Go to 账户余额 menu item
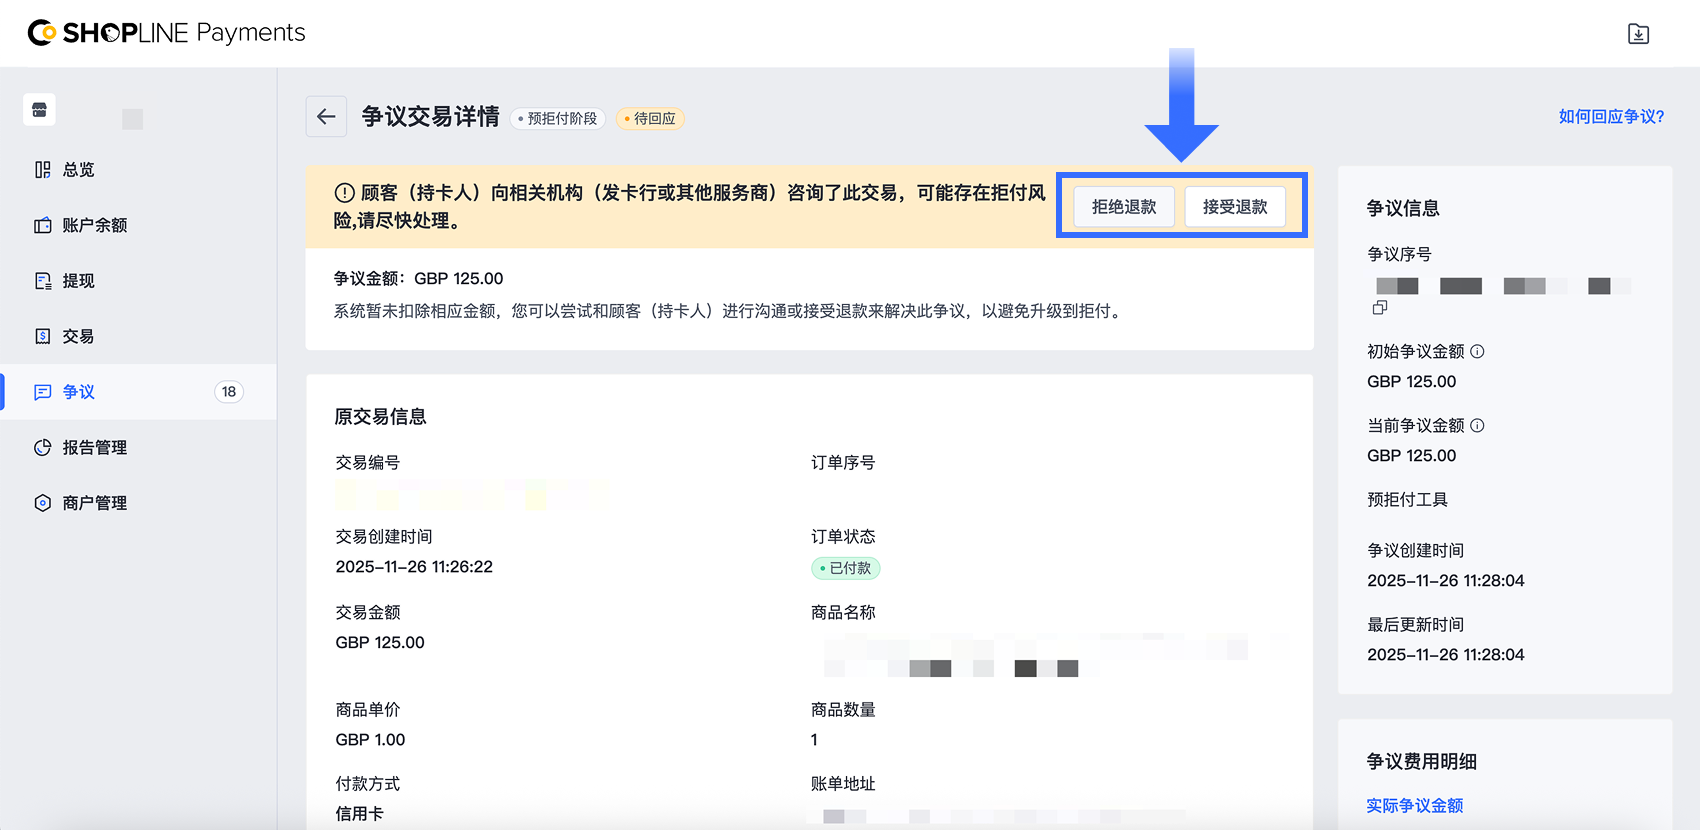This screenshot has width=1700, height=830. [94, 225]
